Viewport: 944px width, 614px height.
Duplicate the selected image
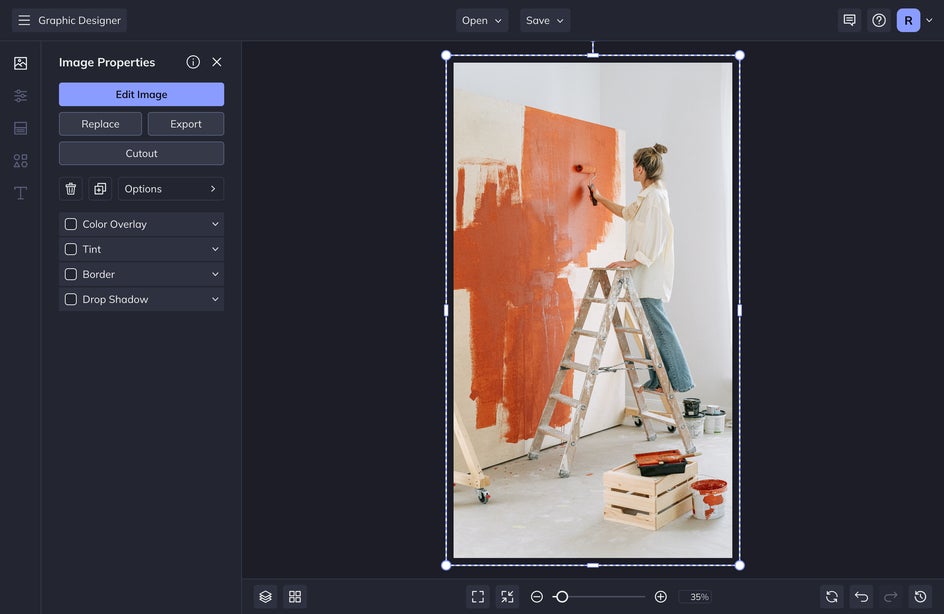100,189
